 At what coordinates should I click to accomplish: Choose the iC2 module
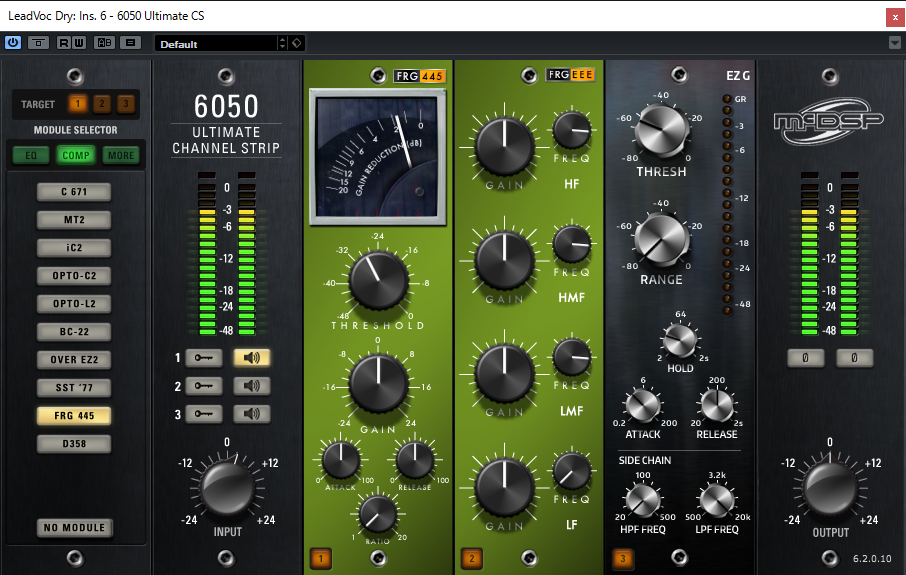pos(74,248)
